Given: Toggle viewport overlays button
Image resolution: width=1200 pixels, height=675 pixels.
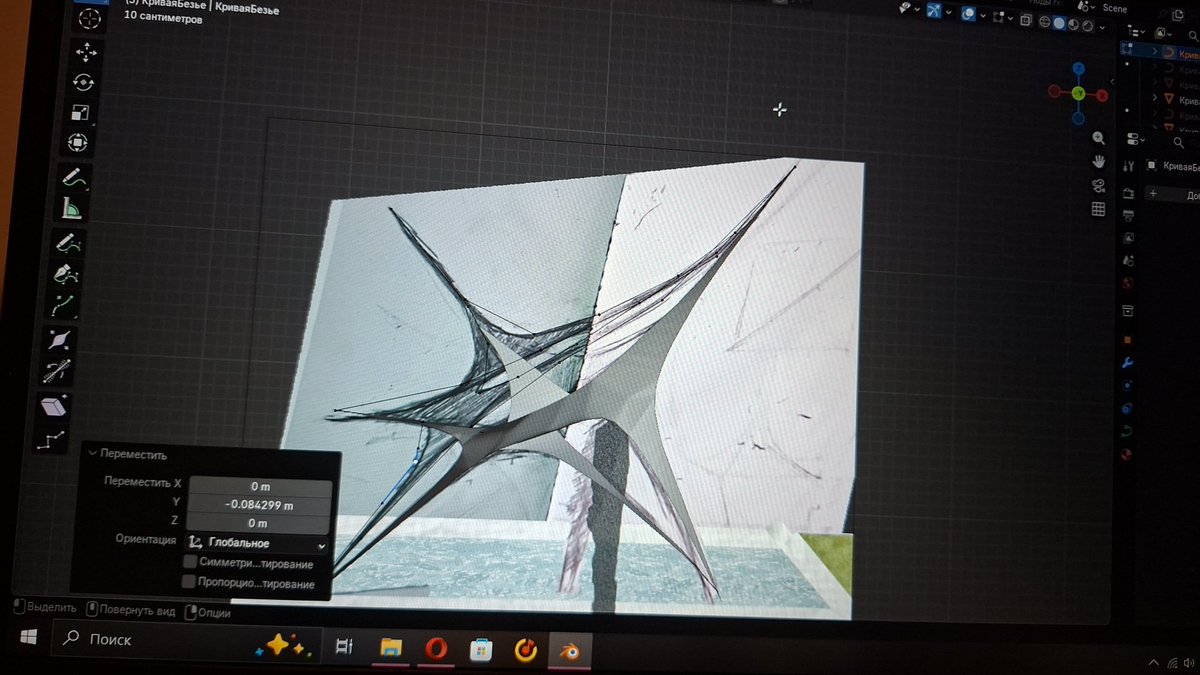Looking at the screenshot, I should tap(969, 14).
